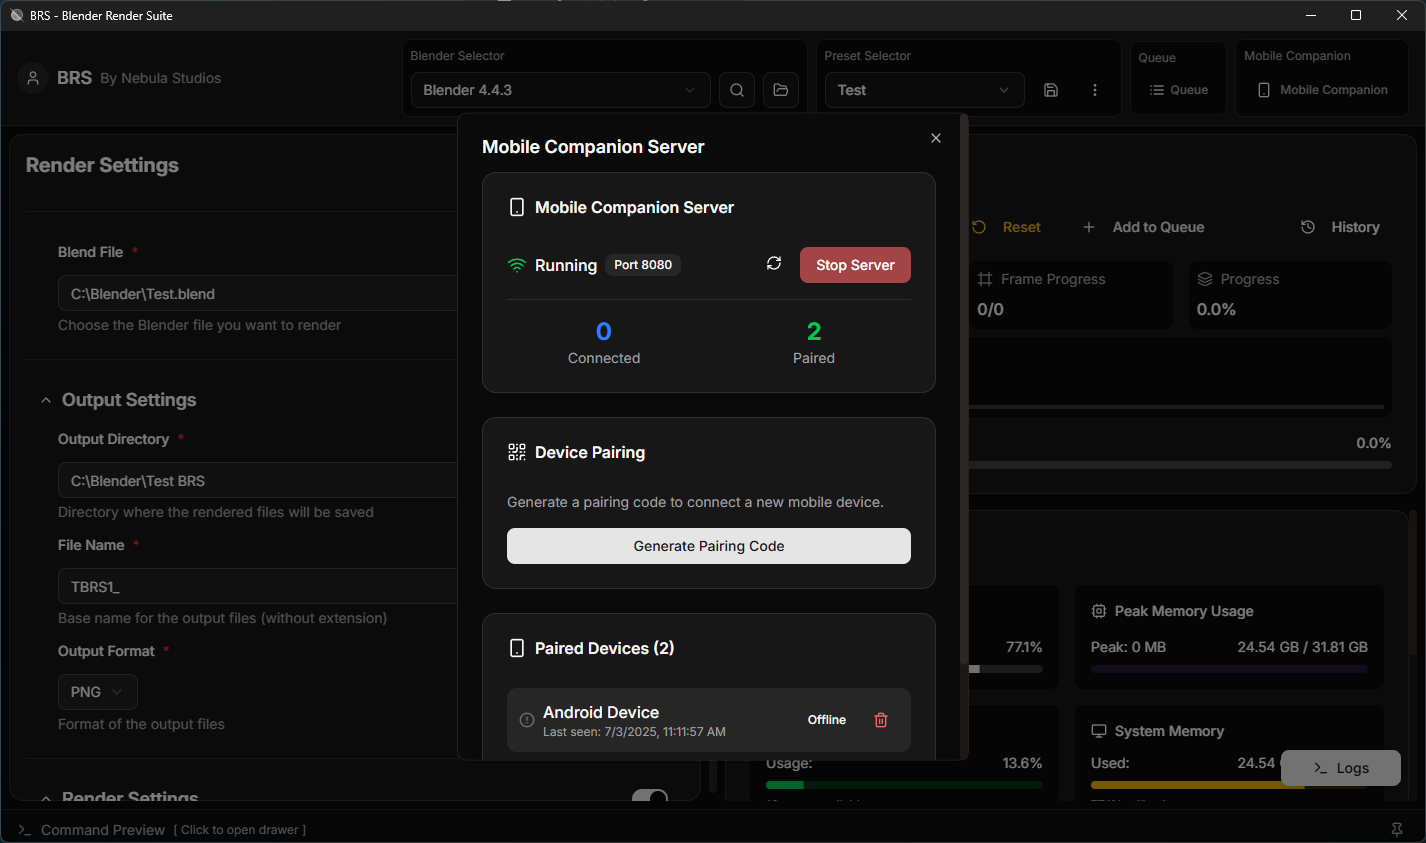
Task: Open preset more options three-dot menu
Action: tap(1095, 90)
